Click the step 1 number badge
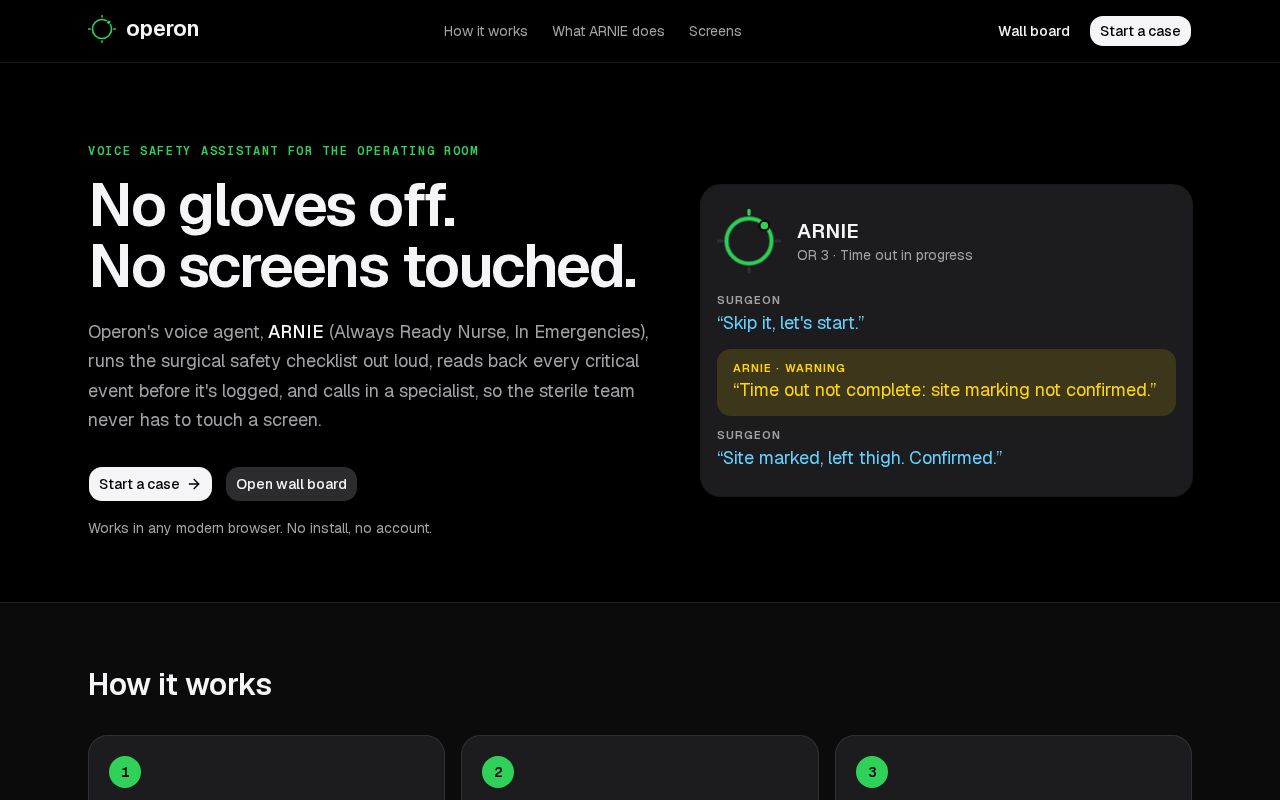Screen dimensions: 1280x800 [x=125, y=772]
